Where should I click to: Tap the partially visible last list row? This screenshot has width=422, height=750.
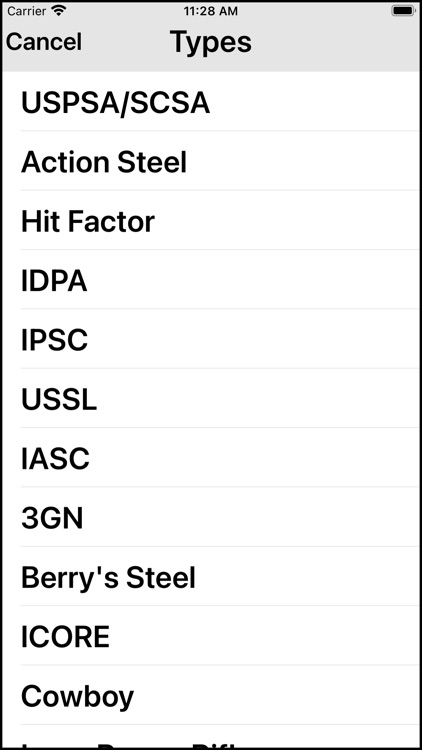tap(211, 736)
